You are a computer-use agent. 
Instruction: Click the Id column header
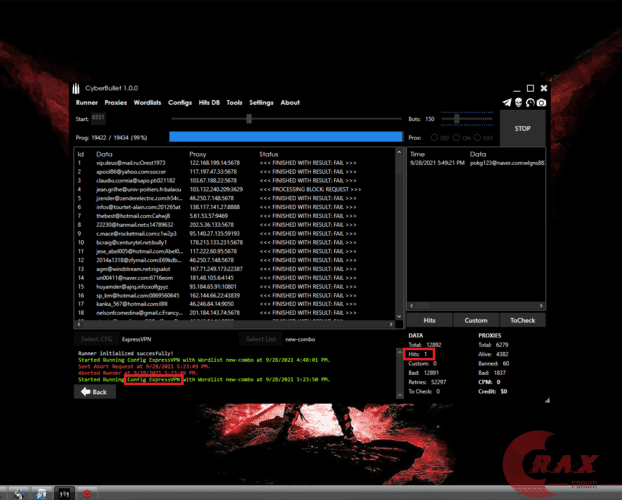click(x=81, y=154)
